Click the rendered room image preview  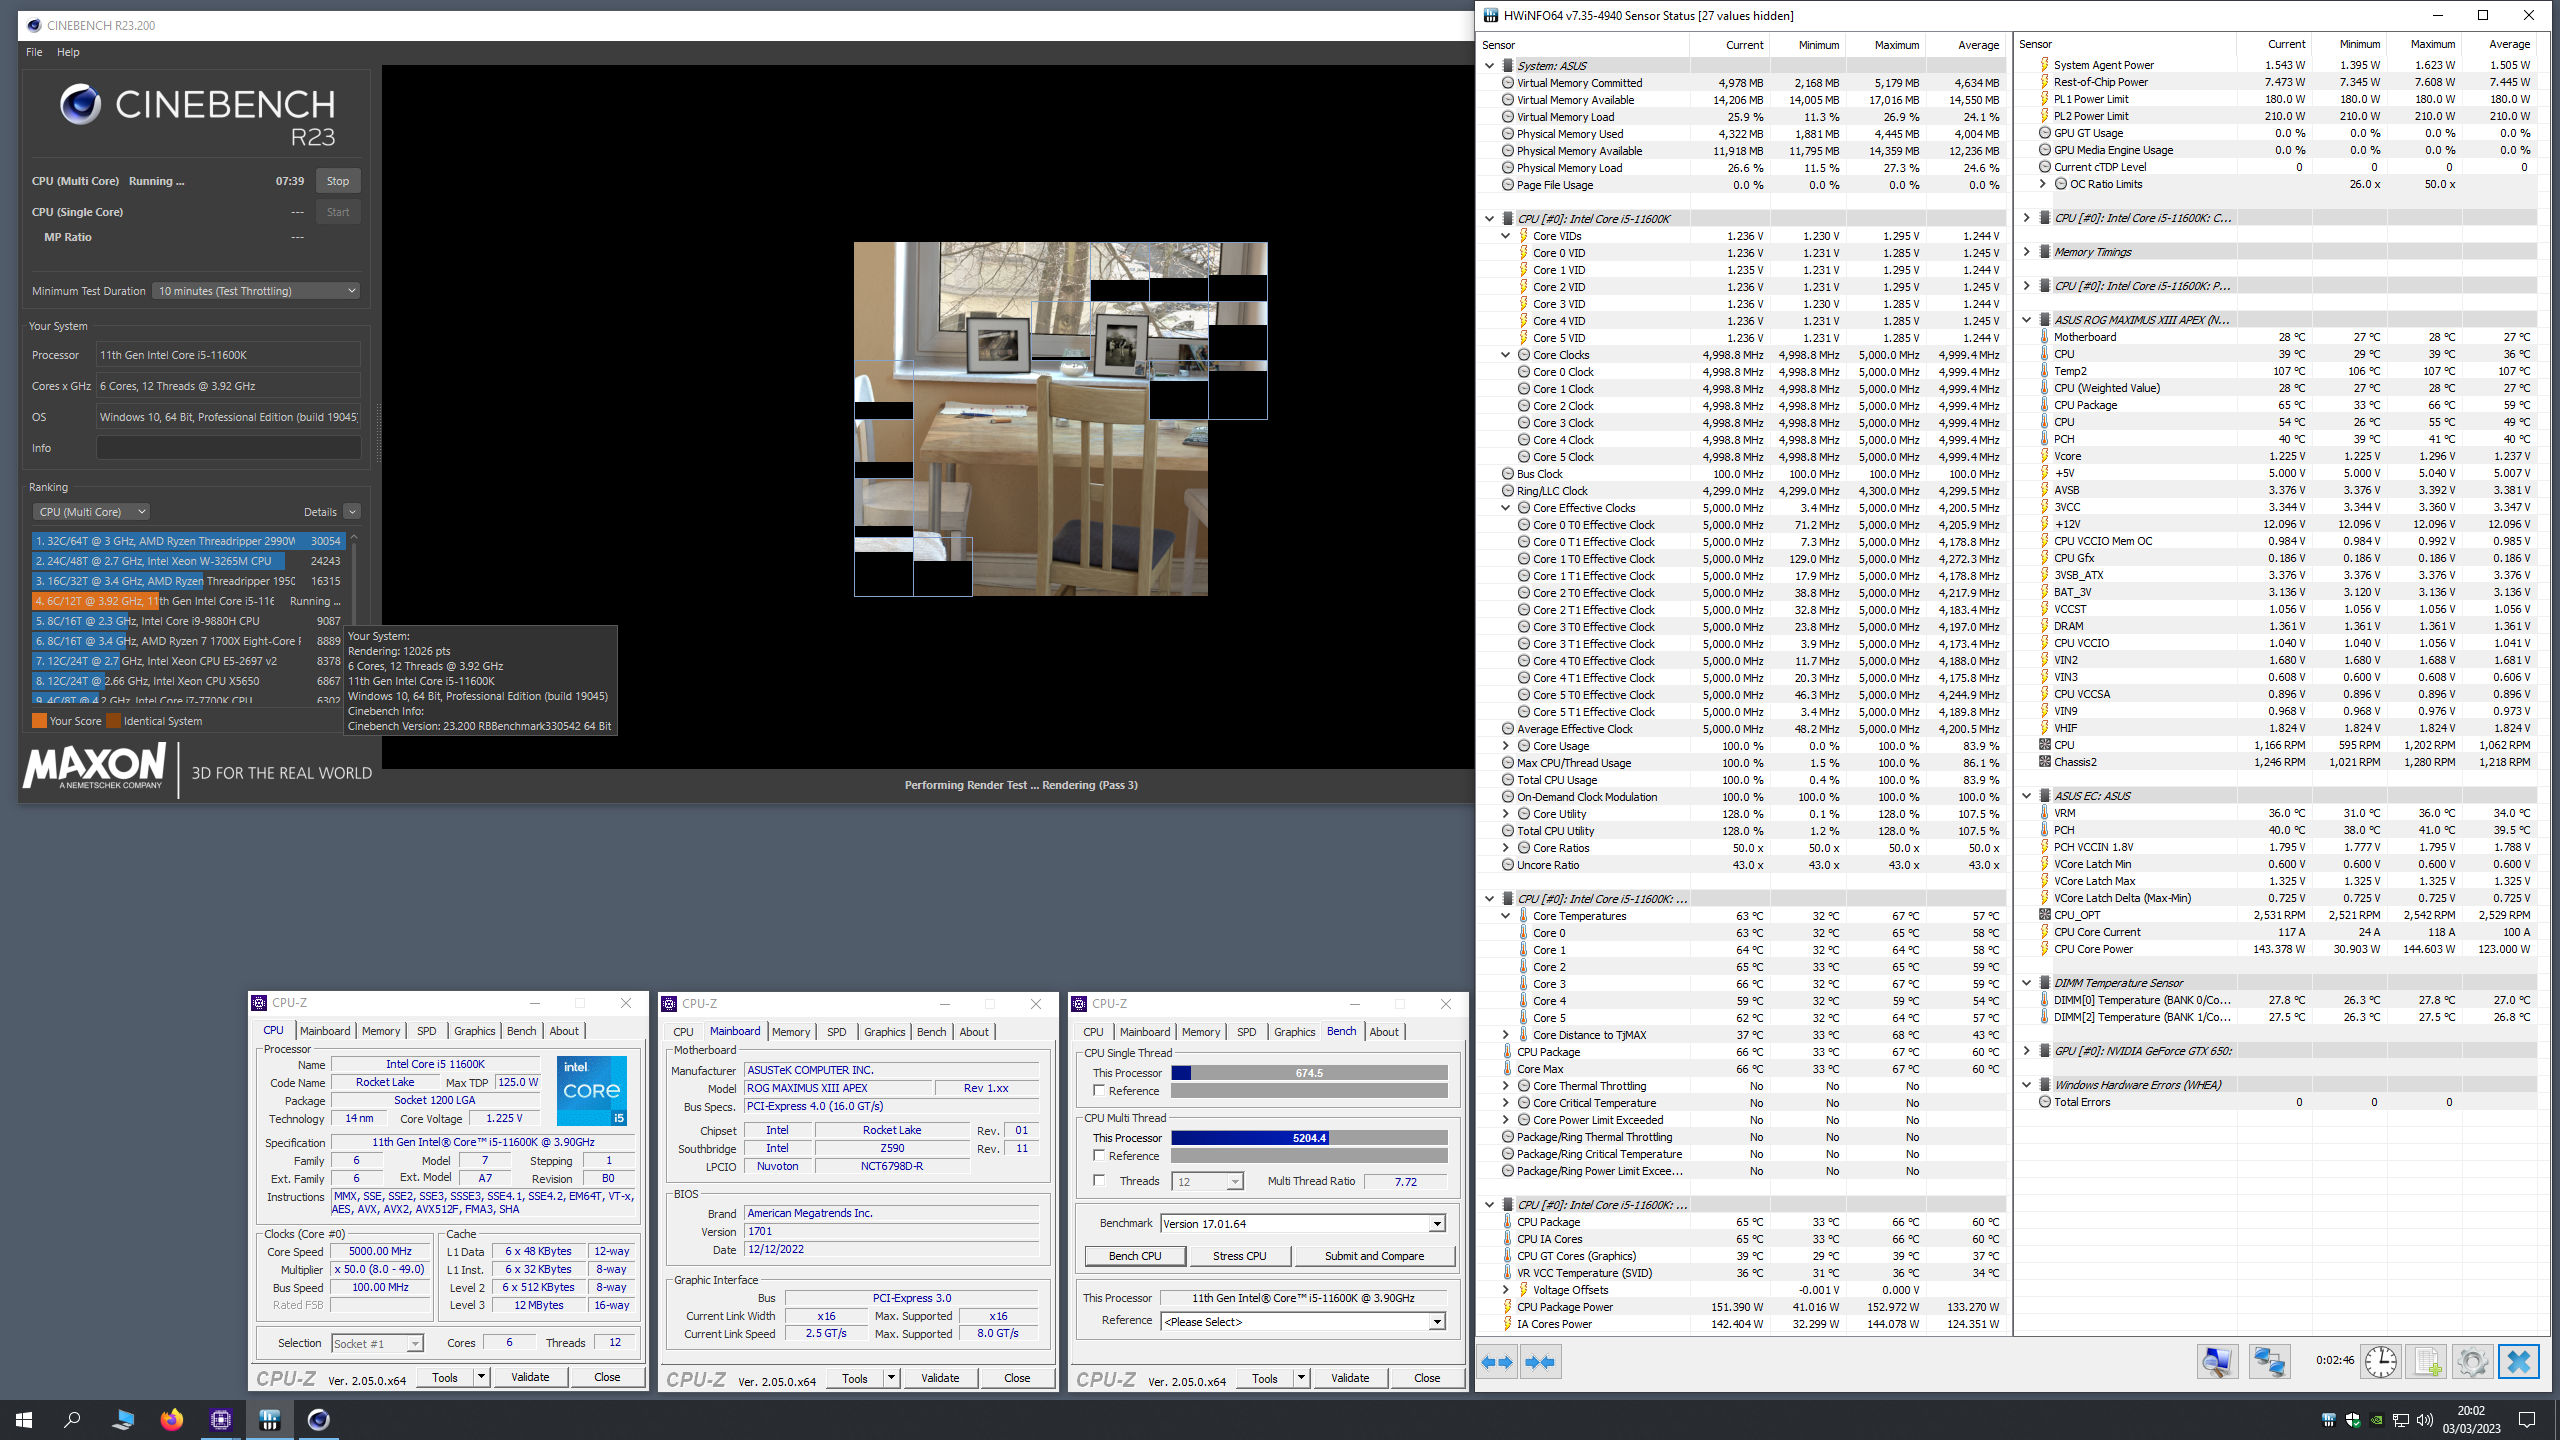pos(1060,419)
